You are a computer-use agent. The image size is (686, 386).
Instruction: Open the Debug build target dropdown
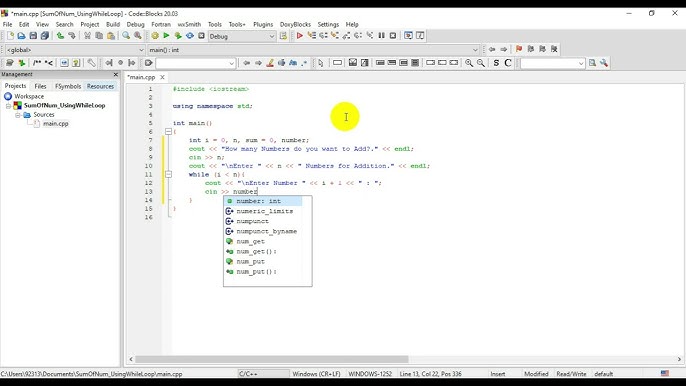click(242, 36)
